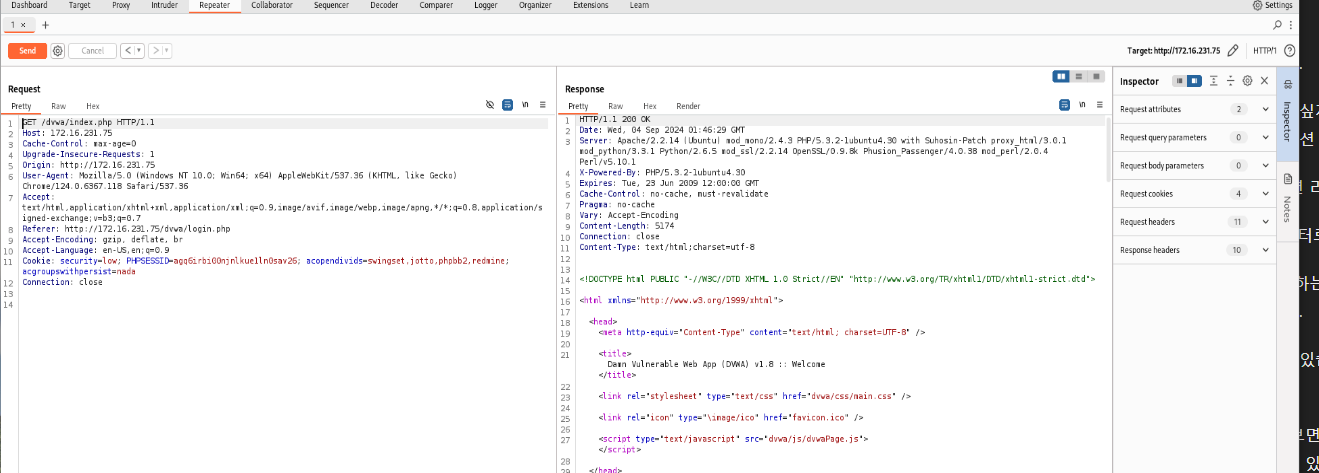Viewport: 1319px width, 473px height.
Task: Open the next-request history dropdown arrow
Action: tap(165, 51)
